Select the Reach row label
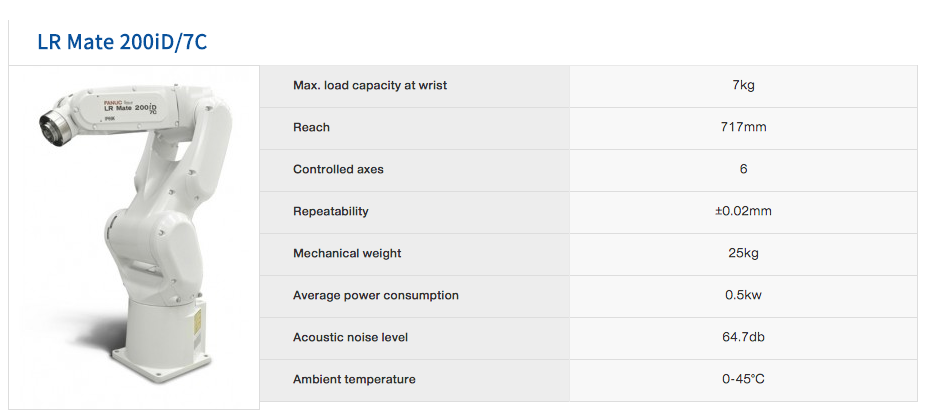Viewport: 944px width, 417px height. (311, 128)
